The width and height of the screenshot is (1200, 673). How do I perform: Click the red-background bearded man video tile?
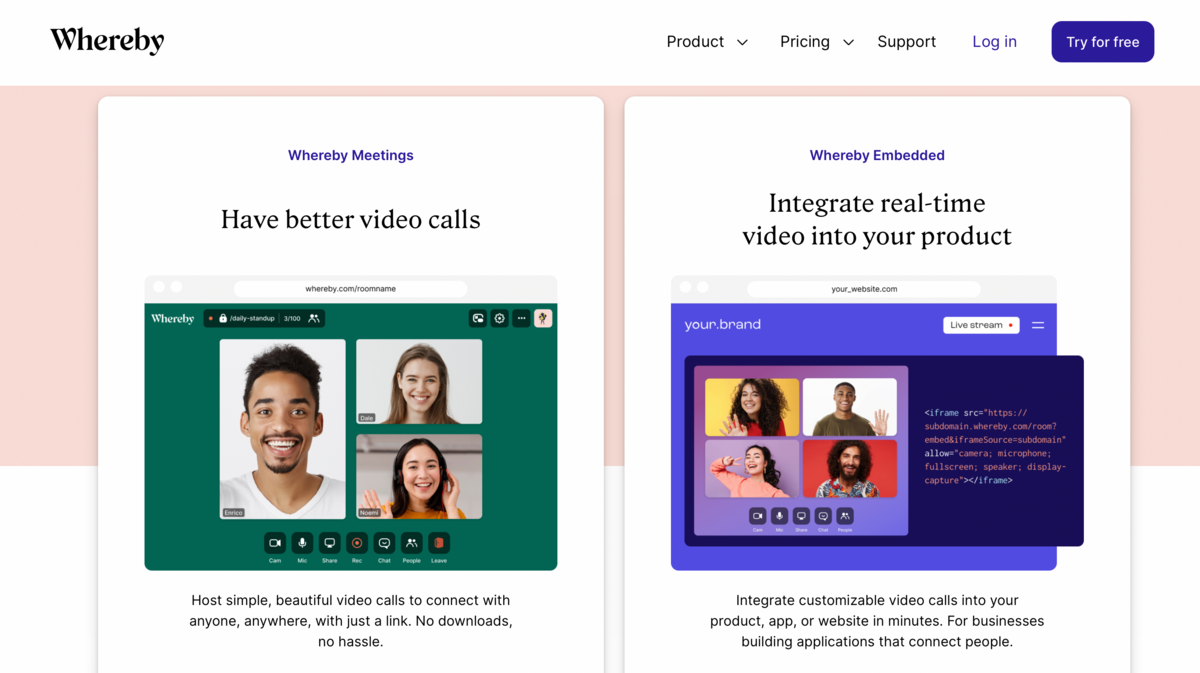click(x=850, y=469)
